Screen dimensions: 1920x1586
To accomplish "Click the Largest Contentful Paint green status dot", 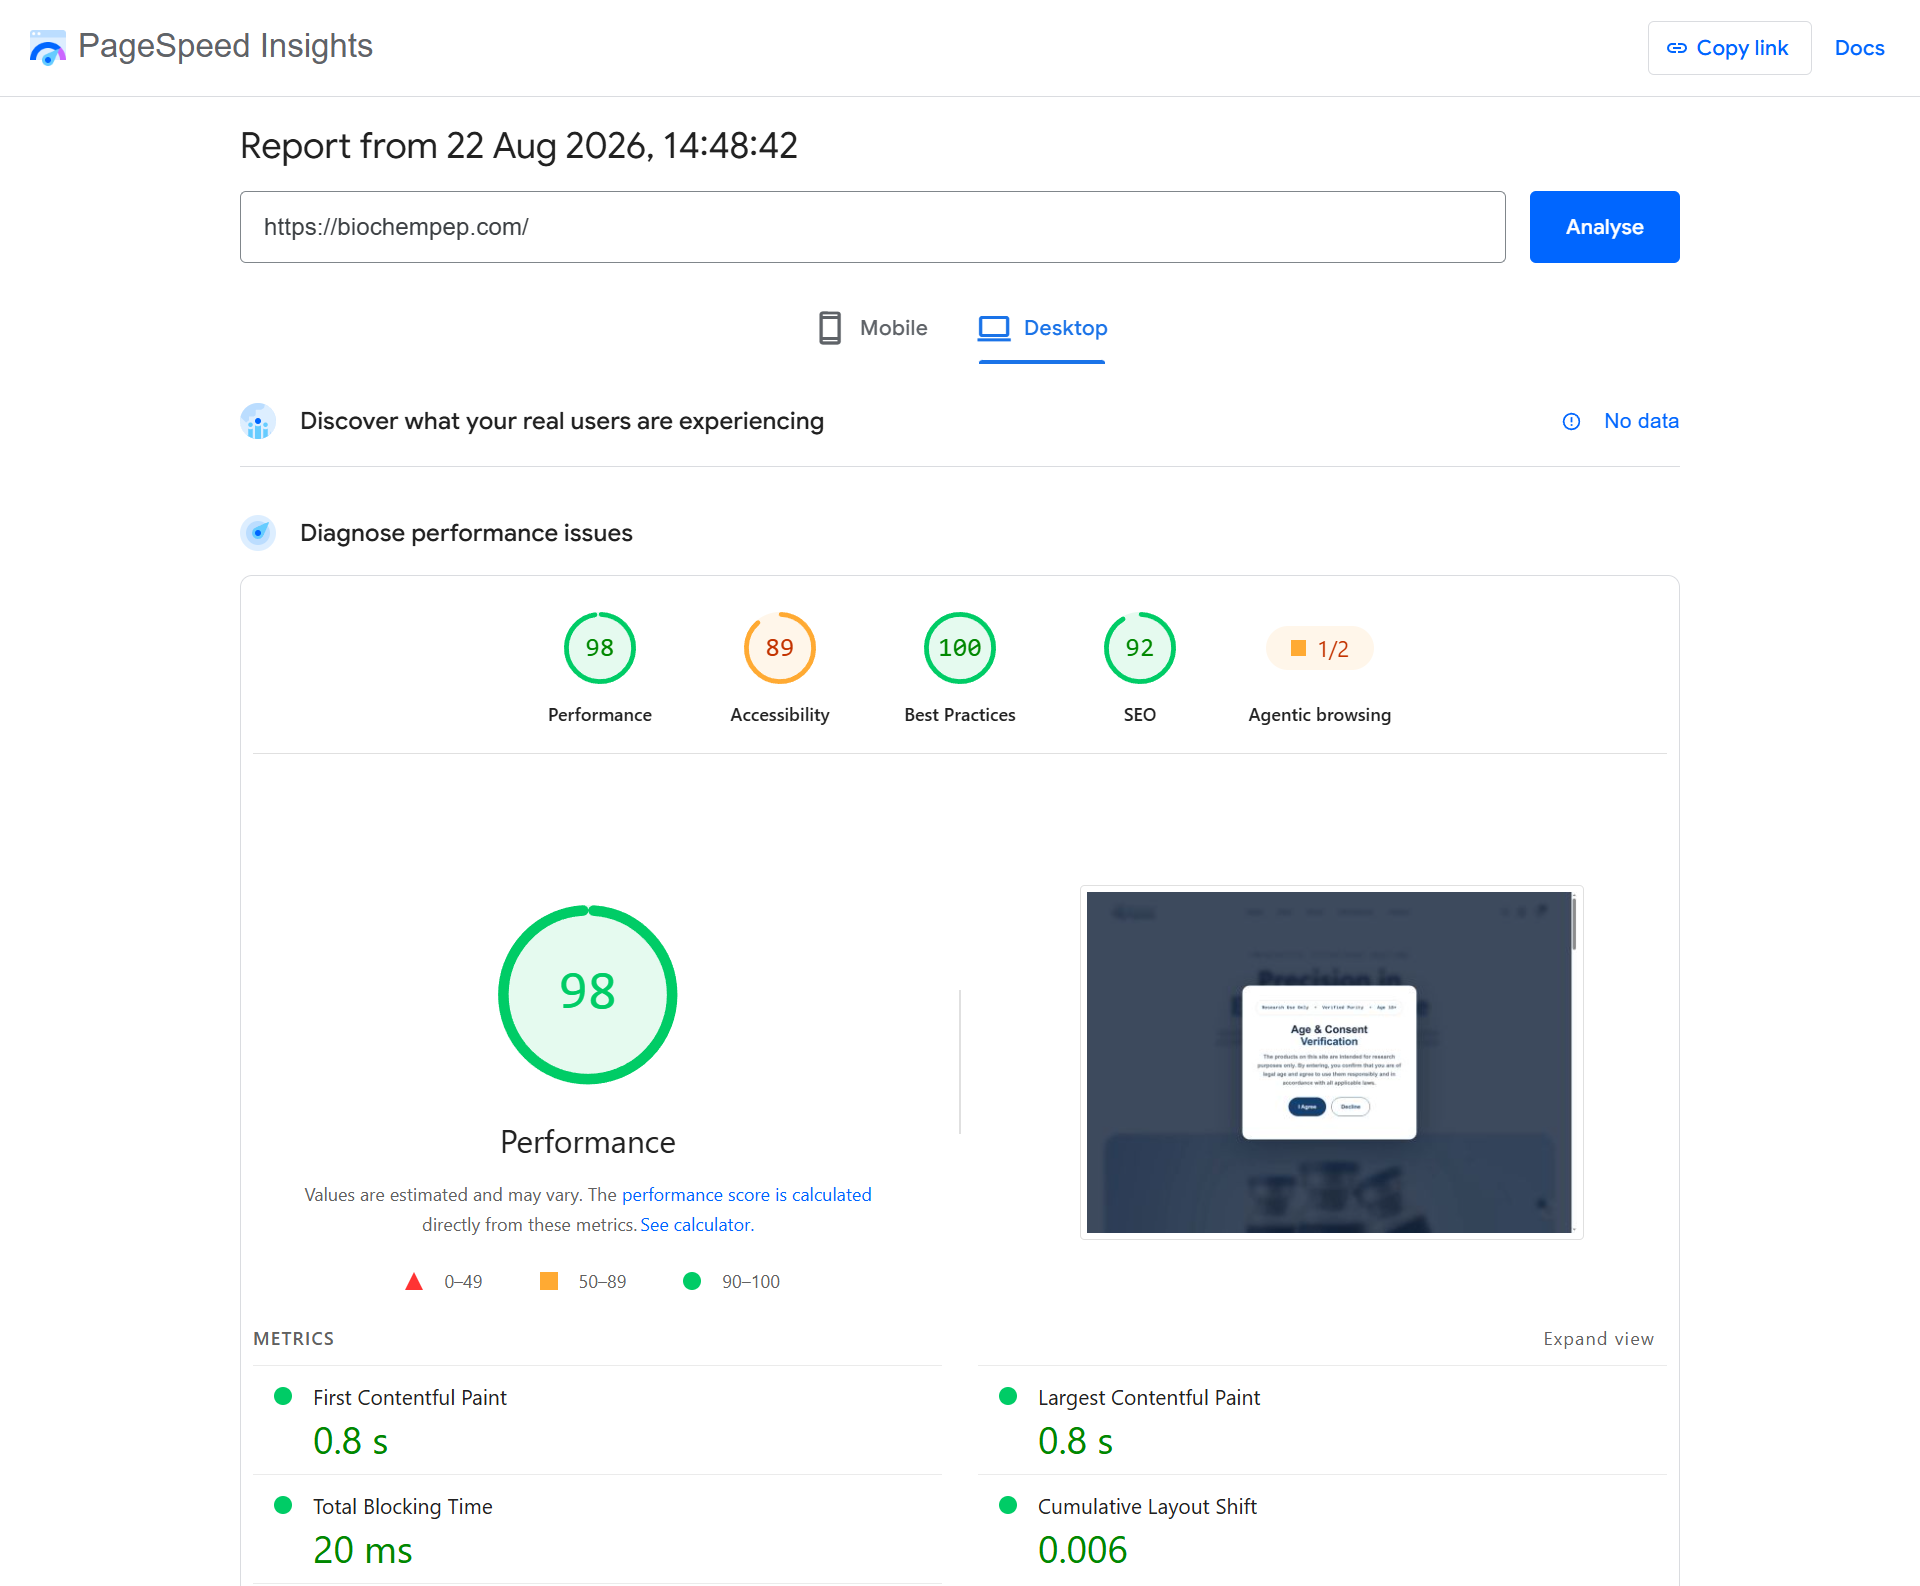I will click(x=1008, y=1396).
